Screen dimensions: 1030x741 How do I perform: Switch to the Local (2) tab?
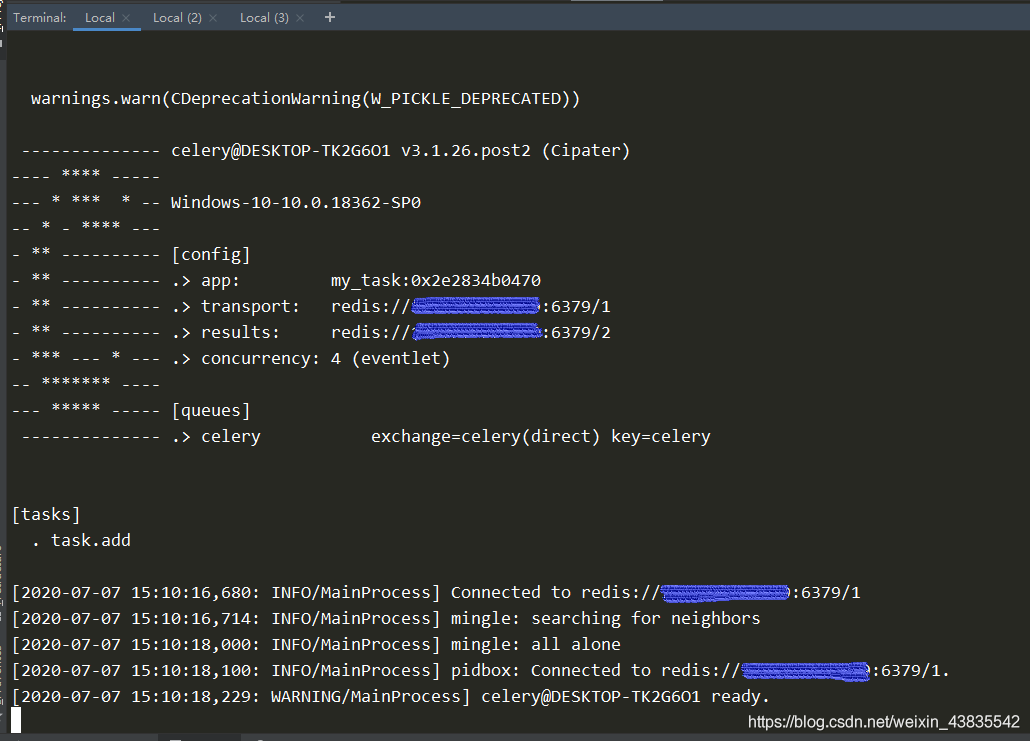(x=177, y=18)
